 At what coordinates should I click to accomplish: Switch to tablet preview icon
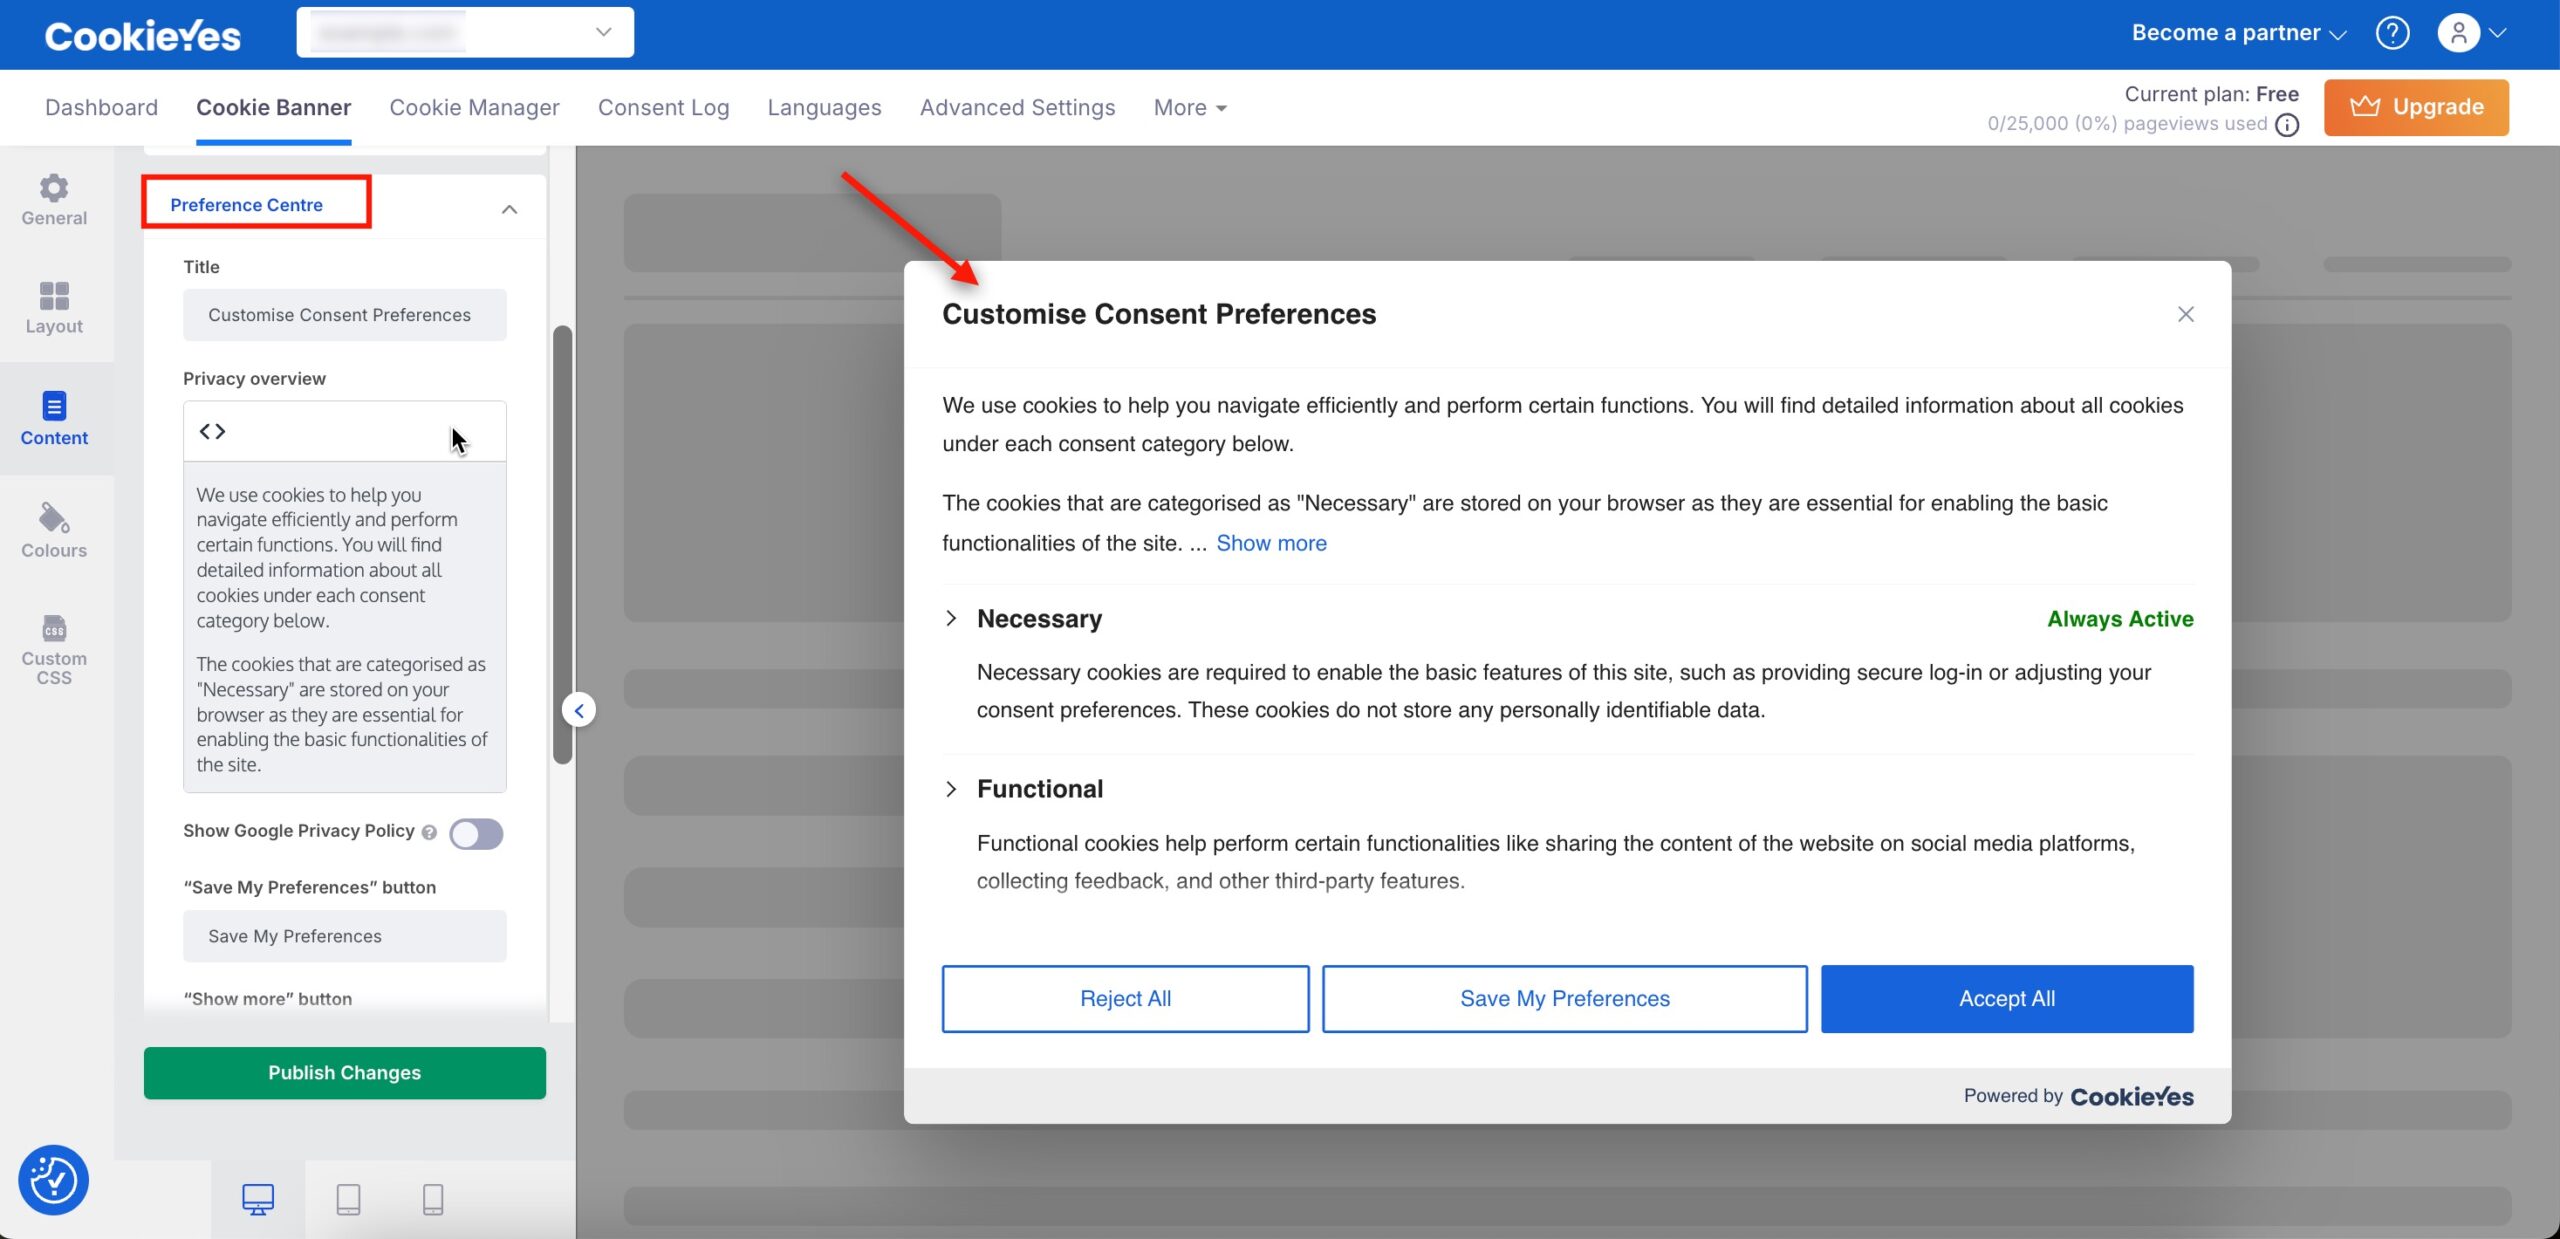tap(348, 1198)
